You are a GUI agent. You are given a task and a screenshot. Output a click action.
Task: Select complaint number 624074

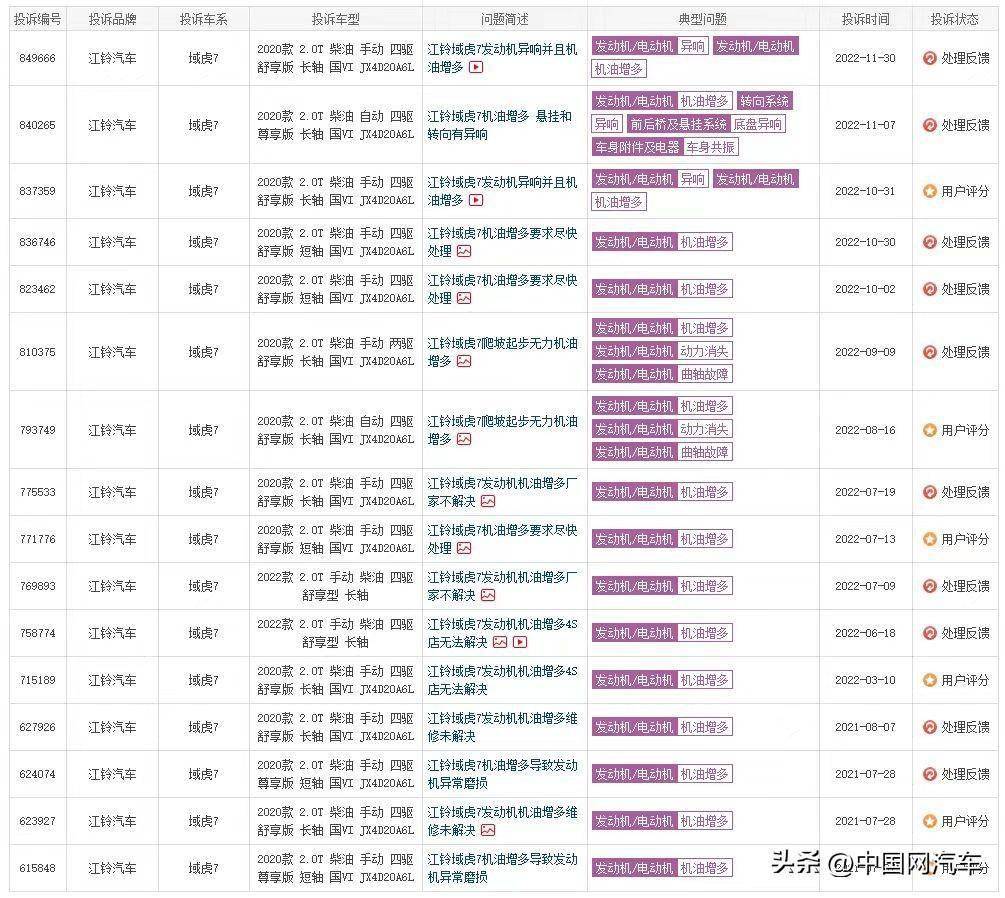coord(37,774)
